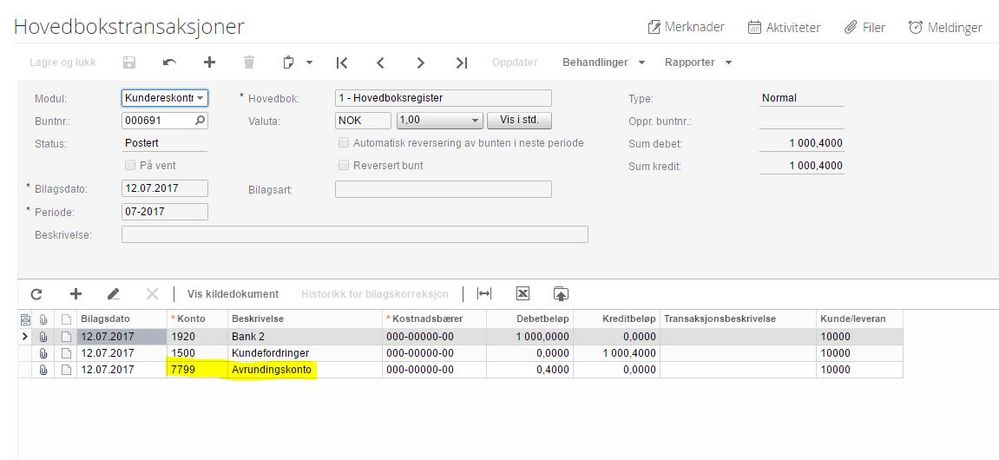The image size is (999, 460).
Task: Refresh the transaction grid
Action: 36,294
